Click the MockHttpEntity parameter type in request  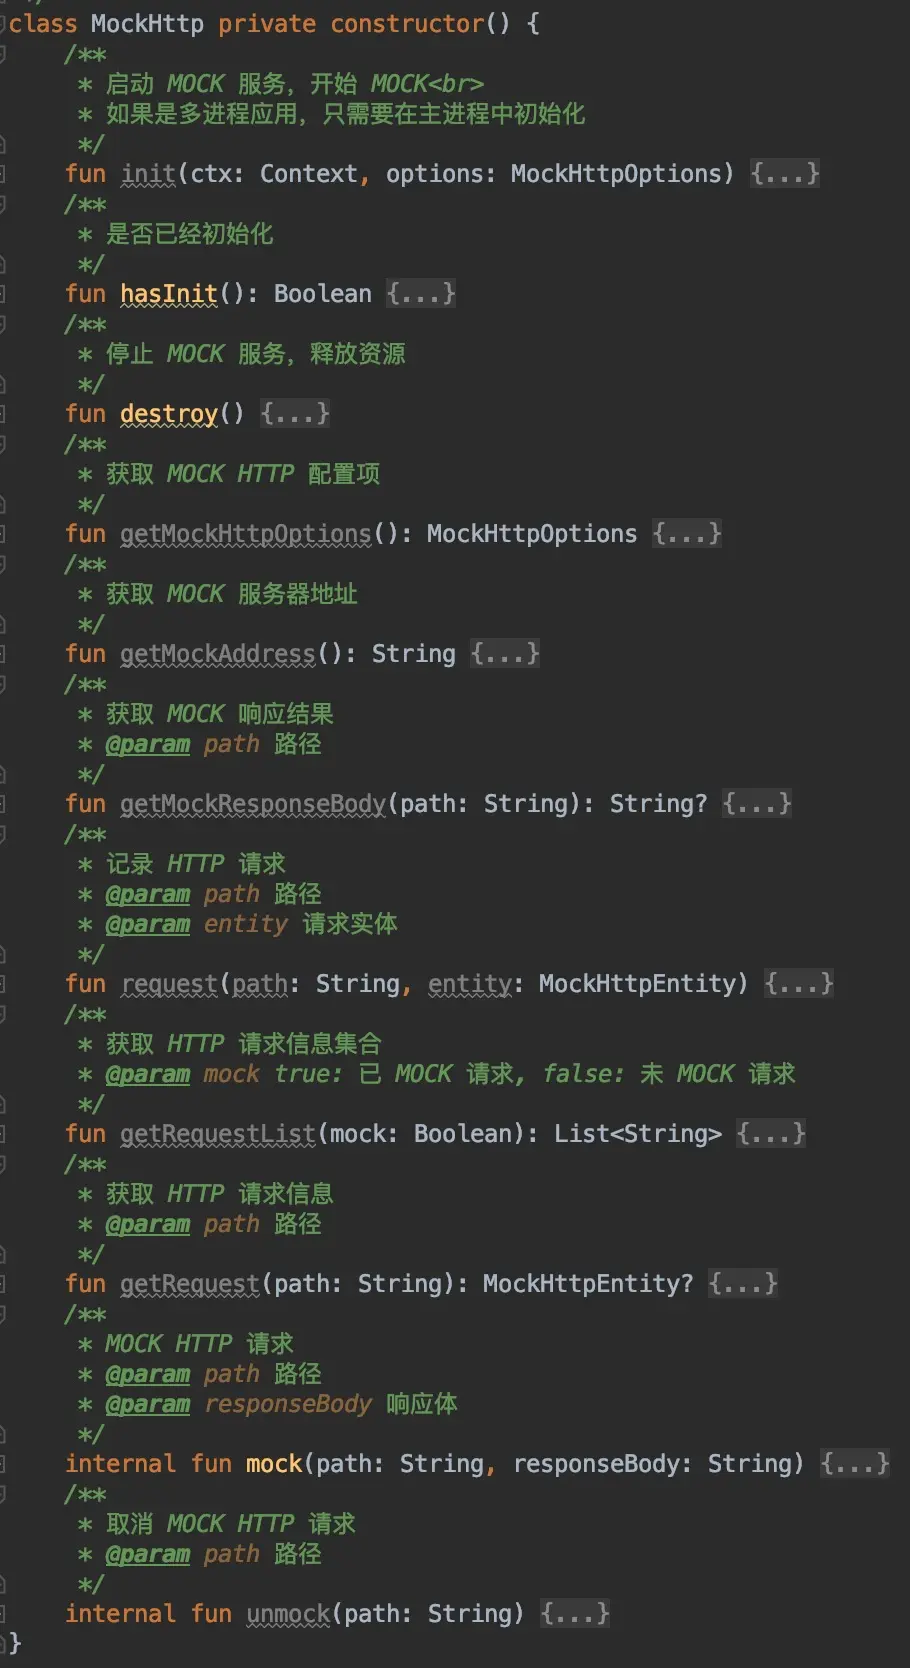click(x=643, y=984)
